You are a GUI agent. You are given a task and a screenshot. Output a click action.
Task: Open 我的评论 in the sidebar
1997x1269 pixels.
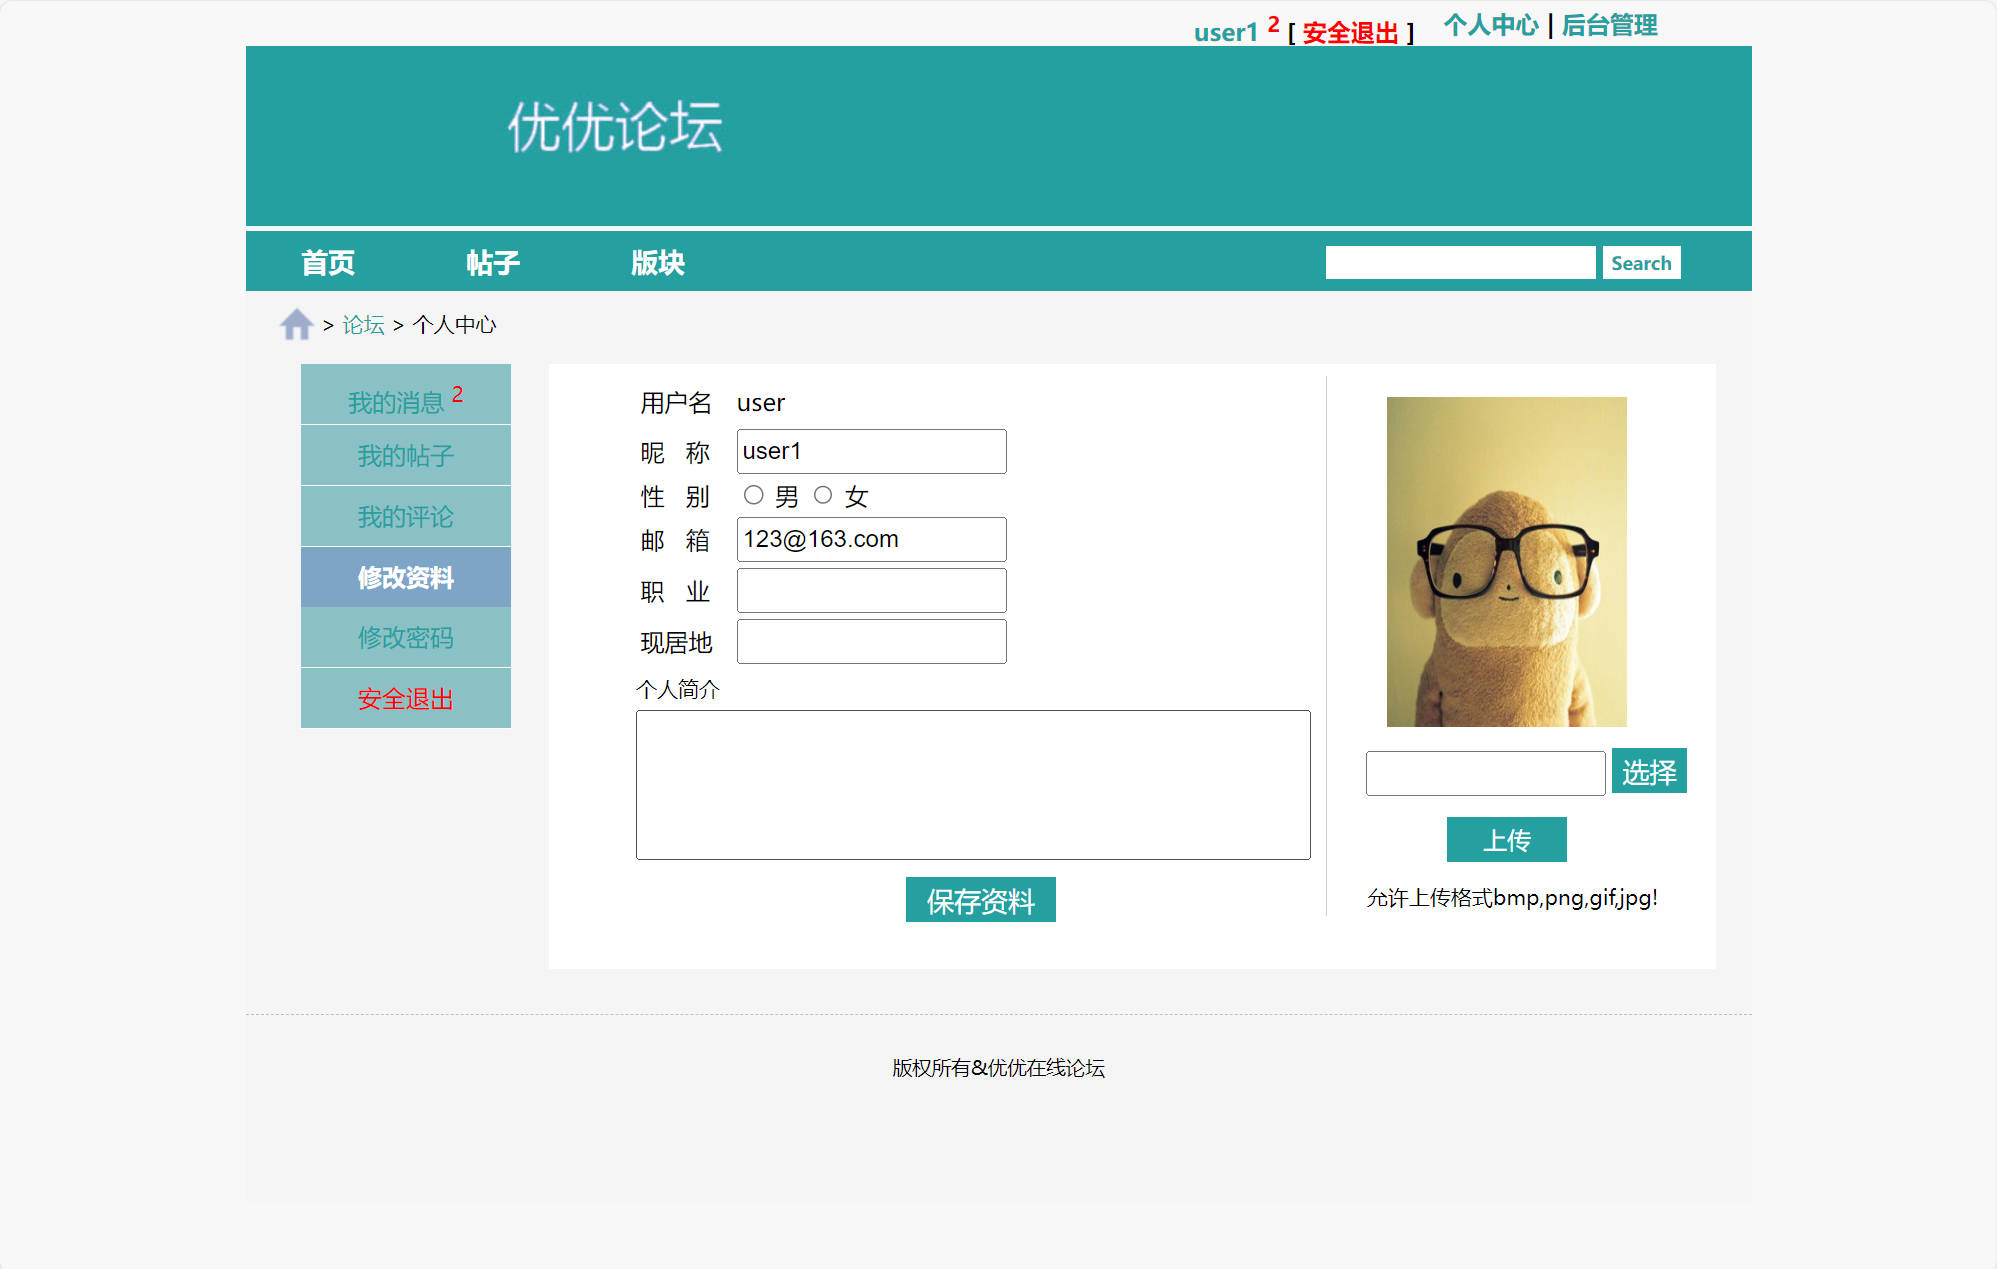pos(405,516)
